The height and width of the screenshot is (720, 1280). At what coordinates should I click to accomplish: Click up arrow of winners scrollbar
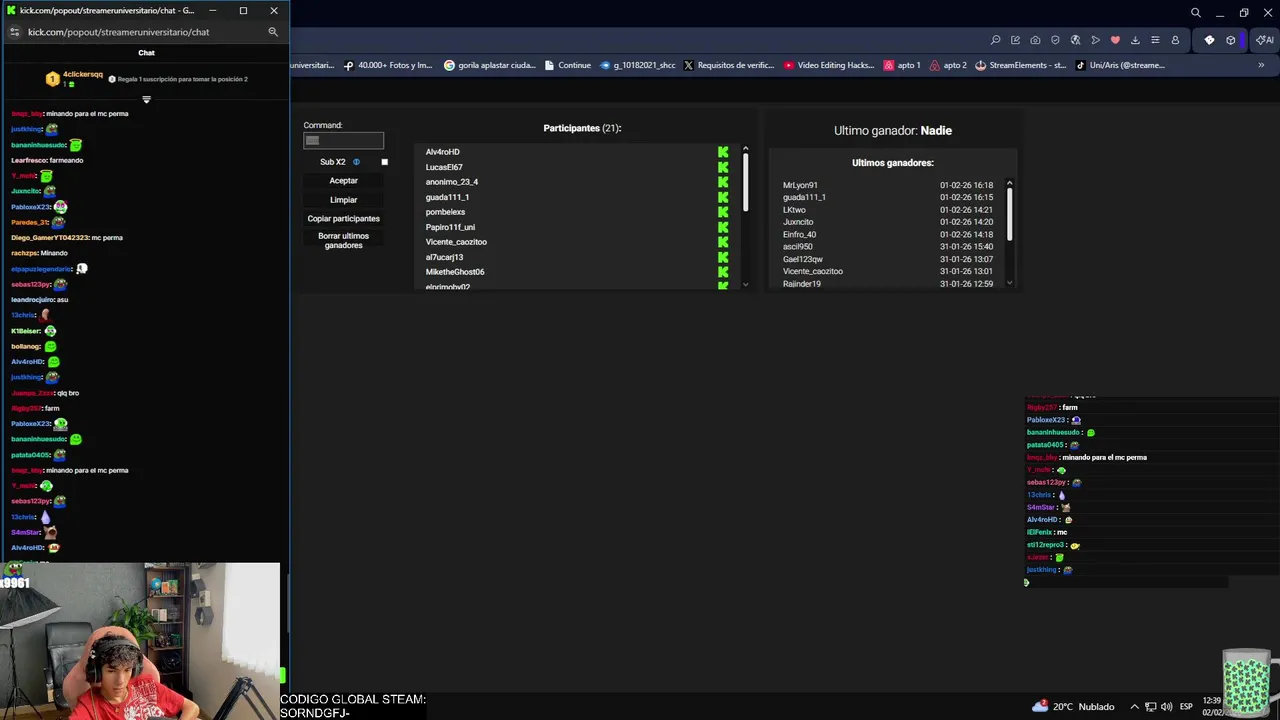pyautogui.click(x=1009, y=183)
